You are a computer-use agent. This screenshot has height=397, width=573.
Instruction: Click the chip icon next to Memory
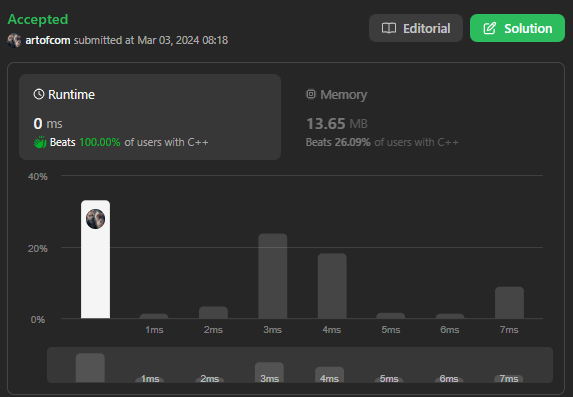click(x=311, y=94)
